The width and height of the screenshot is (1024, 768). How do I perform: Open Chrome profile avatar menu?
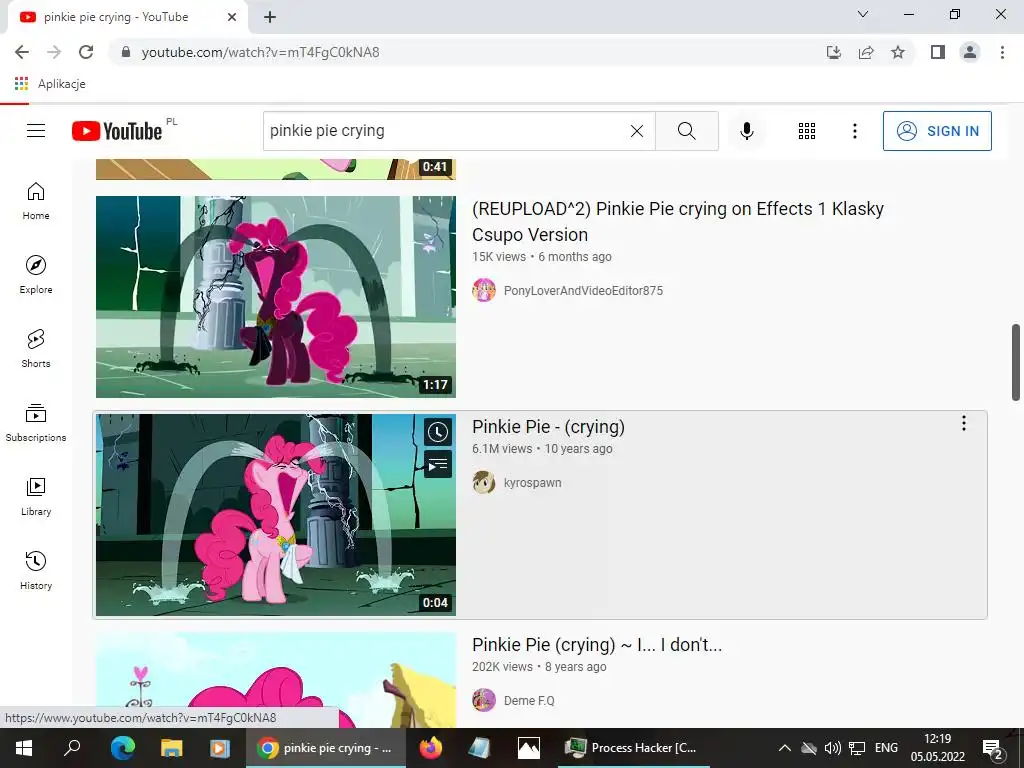point(970,52)
